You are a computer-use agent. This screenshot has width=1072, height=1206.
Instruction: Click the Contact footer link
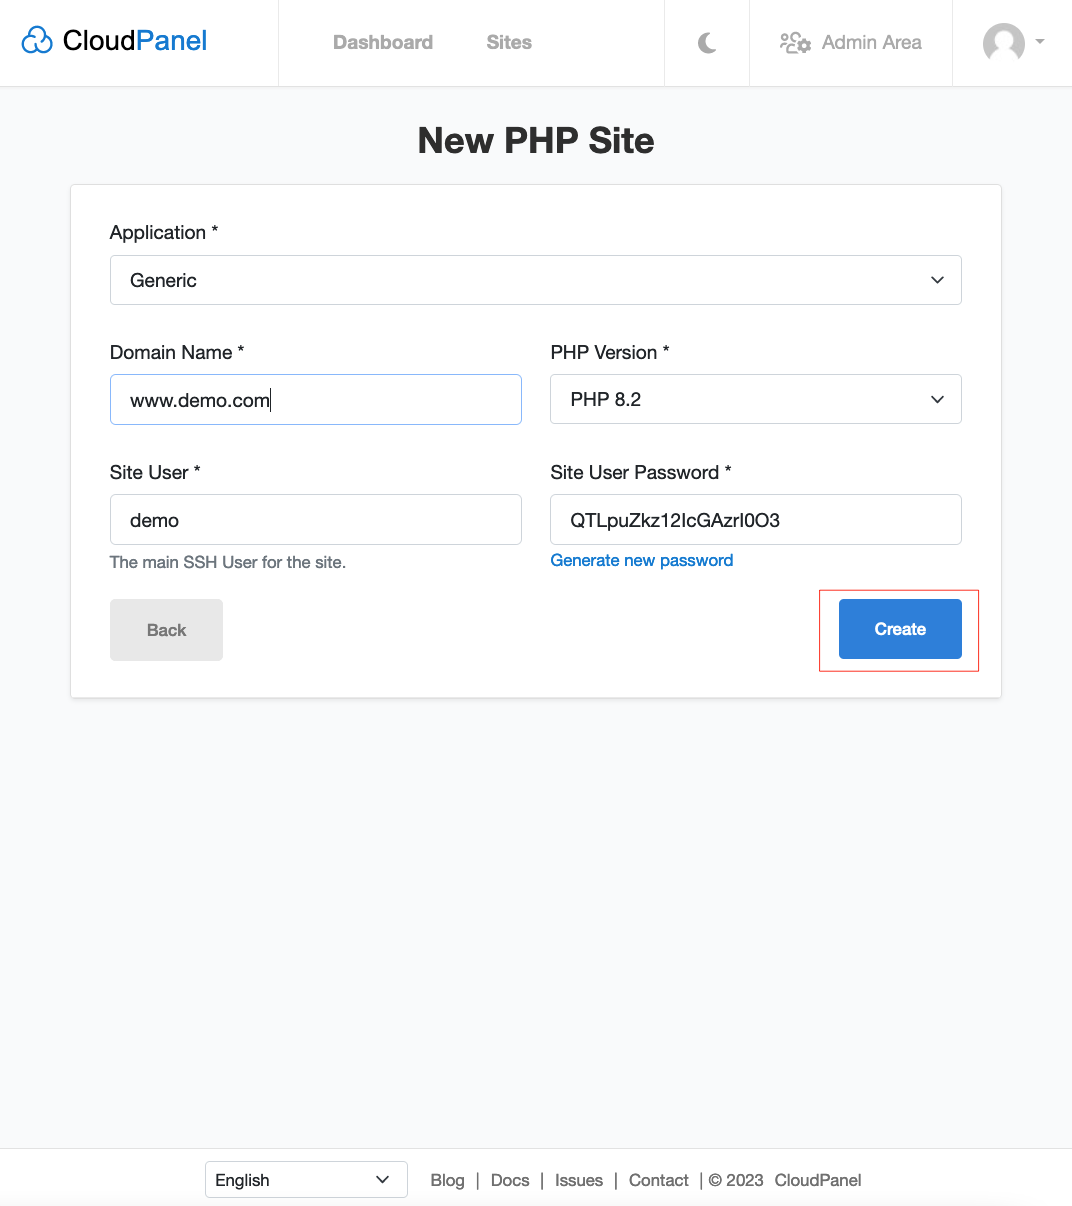click(658, 1180)
